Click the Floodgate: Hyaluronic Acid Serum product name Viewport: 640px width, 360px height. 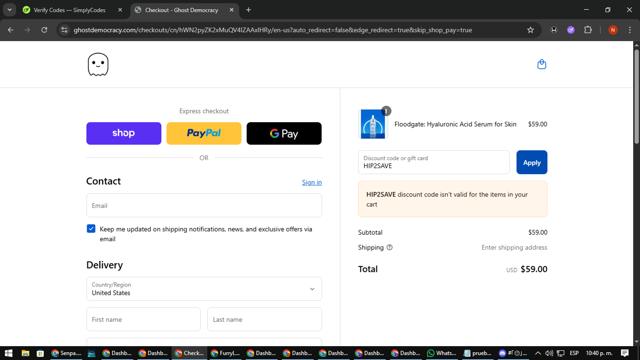point(455,124)
